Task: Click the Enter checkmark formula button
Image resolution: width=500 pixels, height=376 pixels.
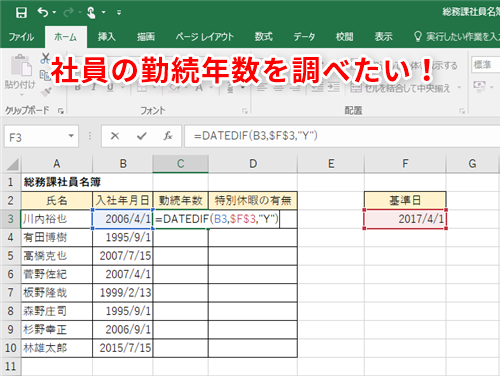Action: coord(142,136)
